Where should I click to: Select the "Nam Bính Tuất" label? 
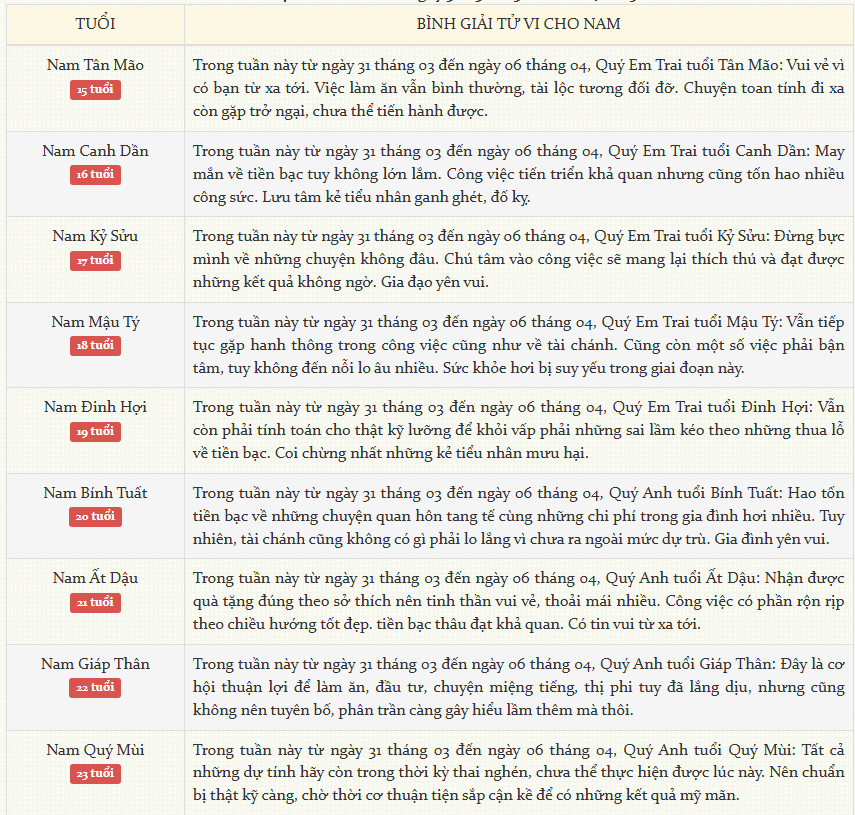click(95, 493)
